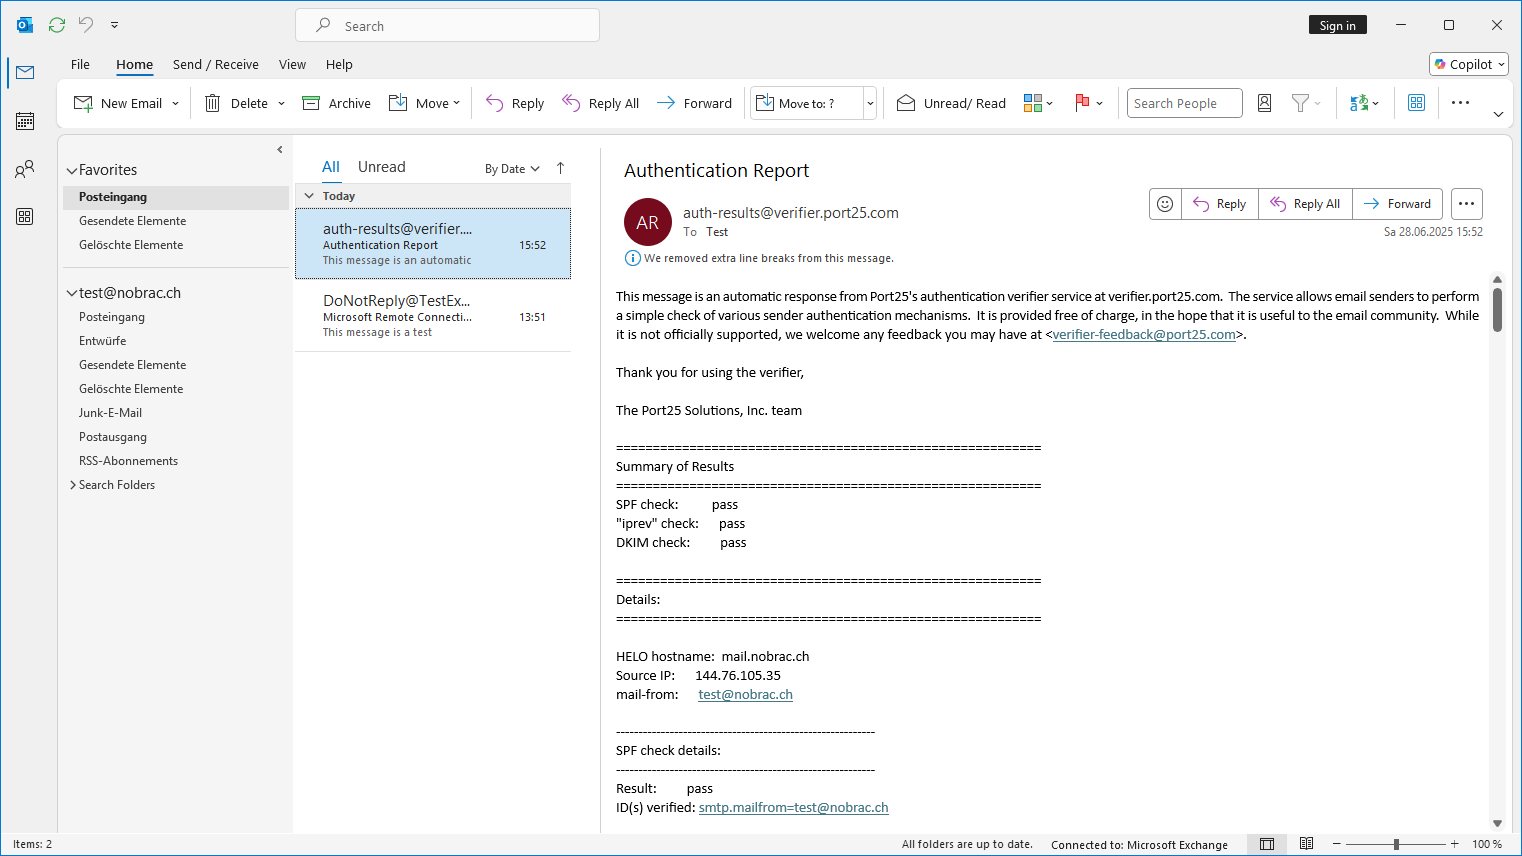Flag the message with Follow Up flag

tap(1089, 103)
